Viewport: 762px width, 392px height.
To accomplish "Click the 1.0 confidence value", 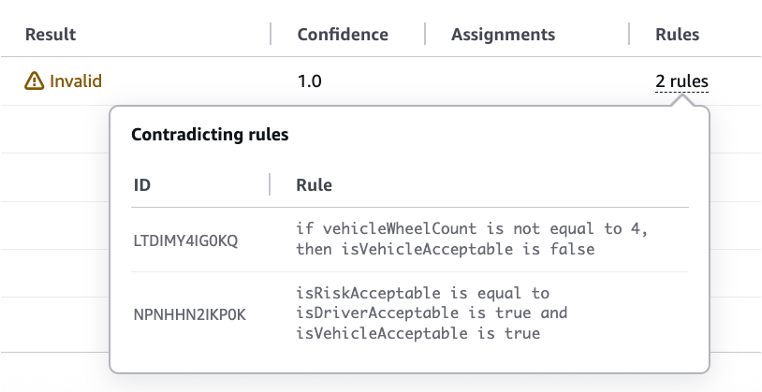I will (310, 81).
